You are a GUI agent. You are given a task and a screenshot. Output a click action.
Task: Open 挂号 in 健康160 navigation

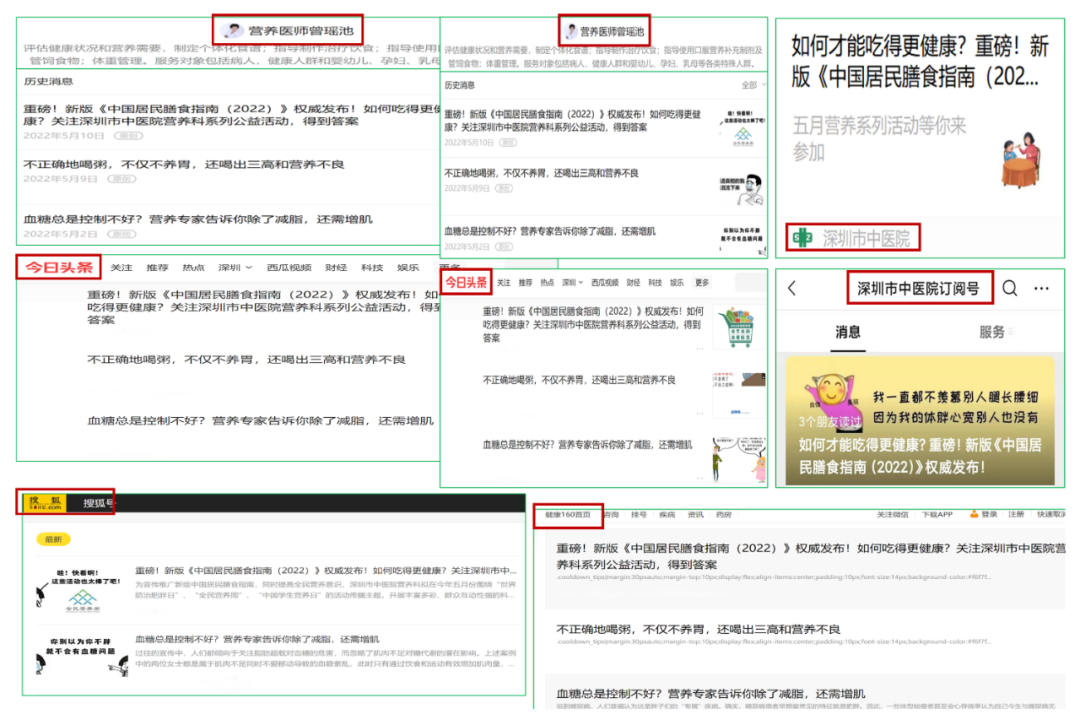638,515
